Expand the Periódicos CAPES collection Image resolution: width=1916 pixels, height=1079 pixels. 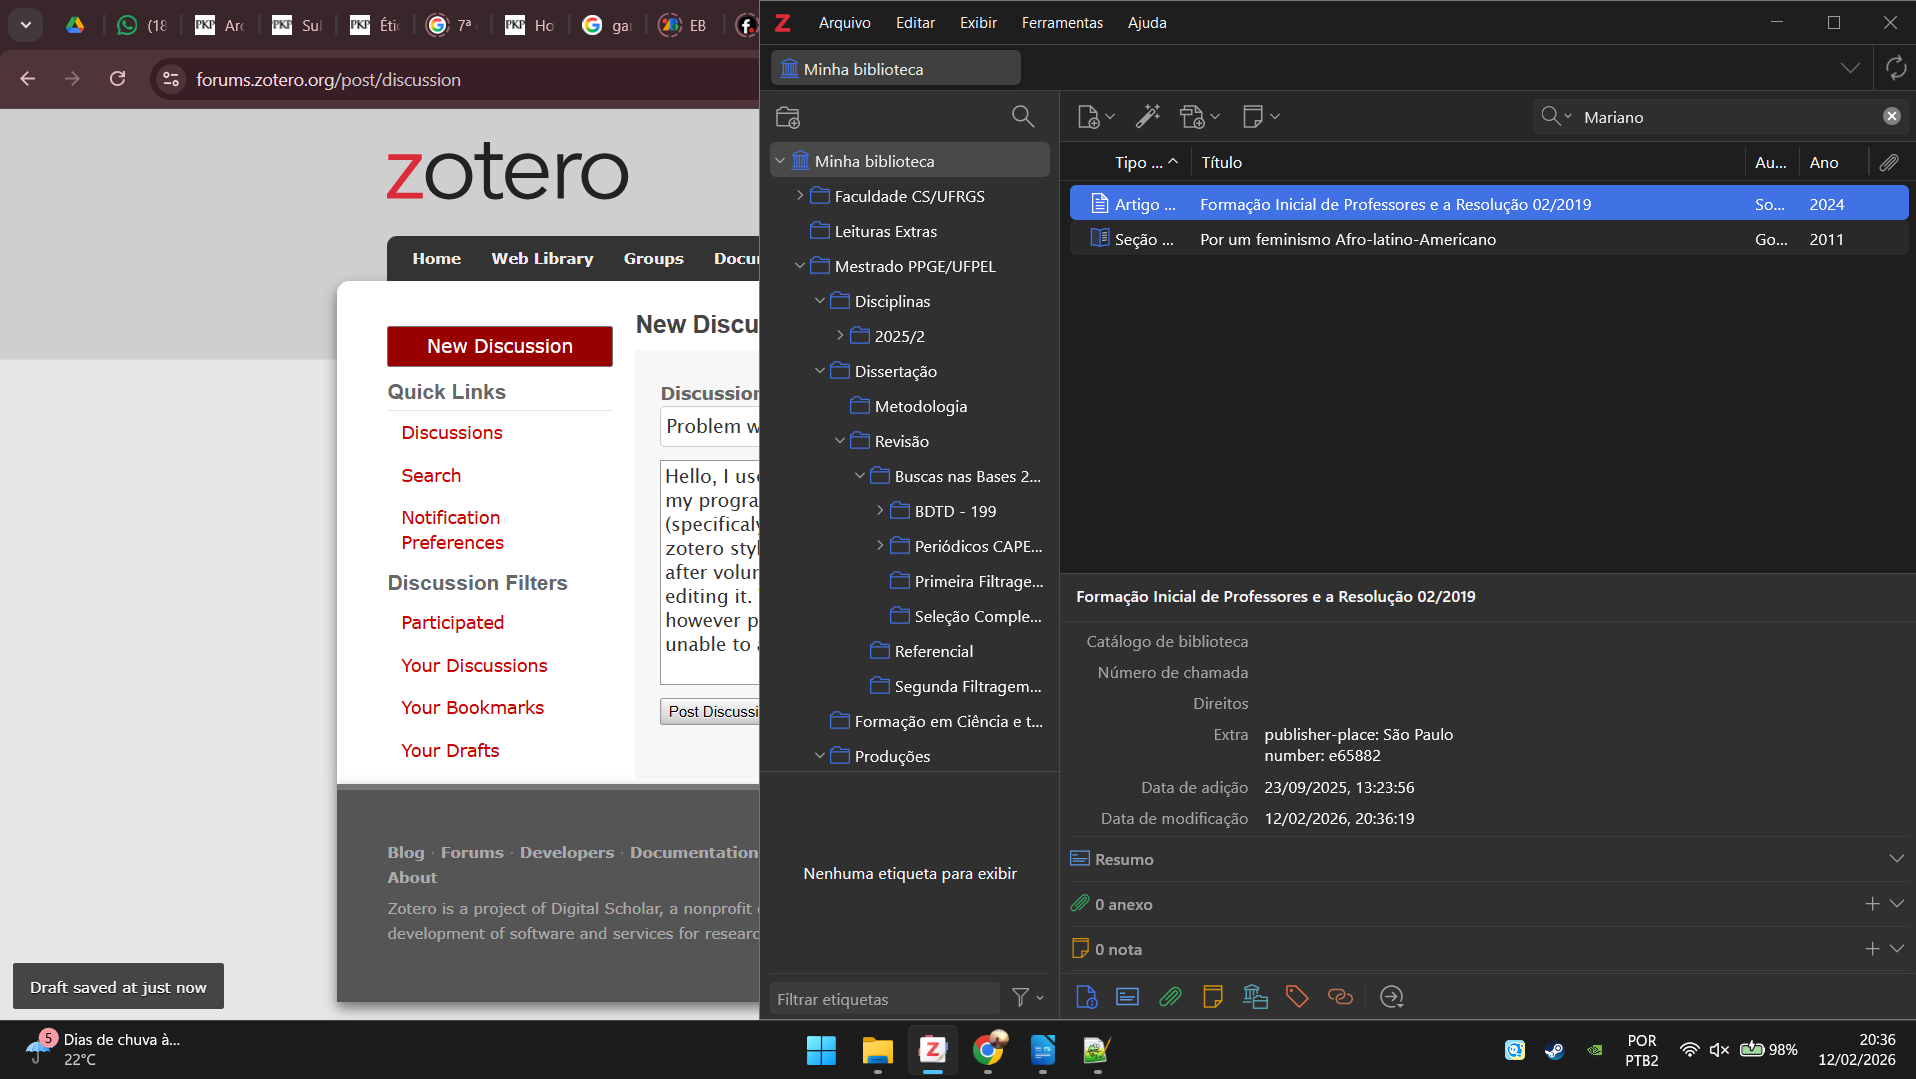tap(880, 546)
